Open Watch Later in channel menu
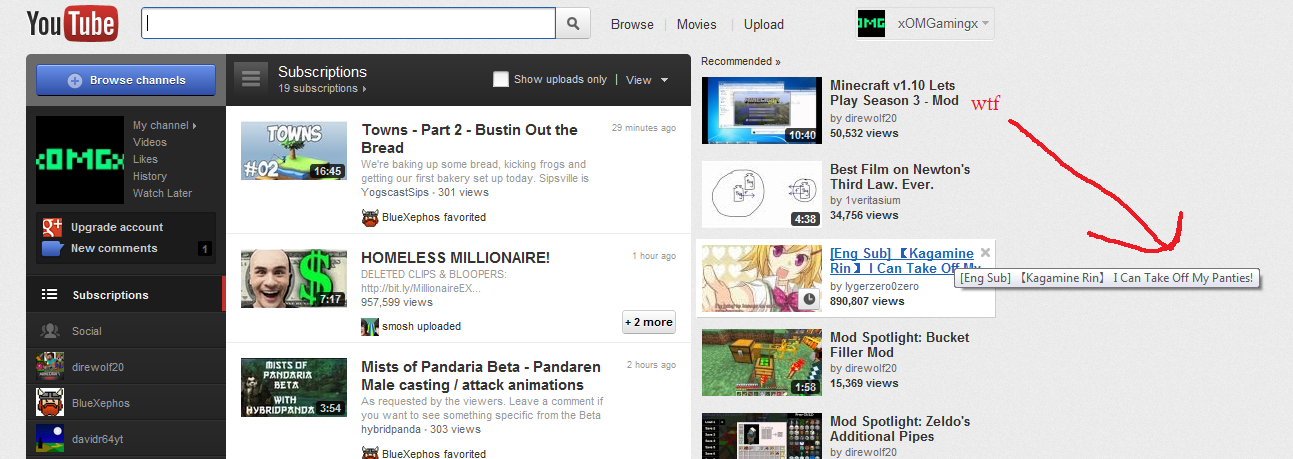Viewport: 1293px width, 459px height. 162,193
